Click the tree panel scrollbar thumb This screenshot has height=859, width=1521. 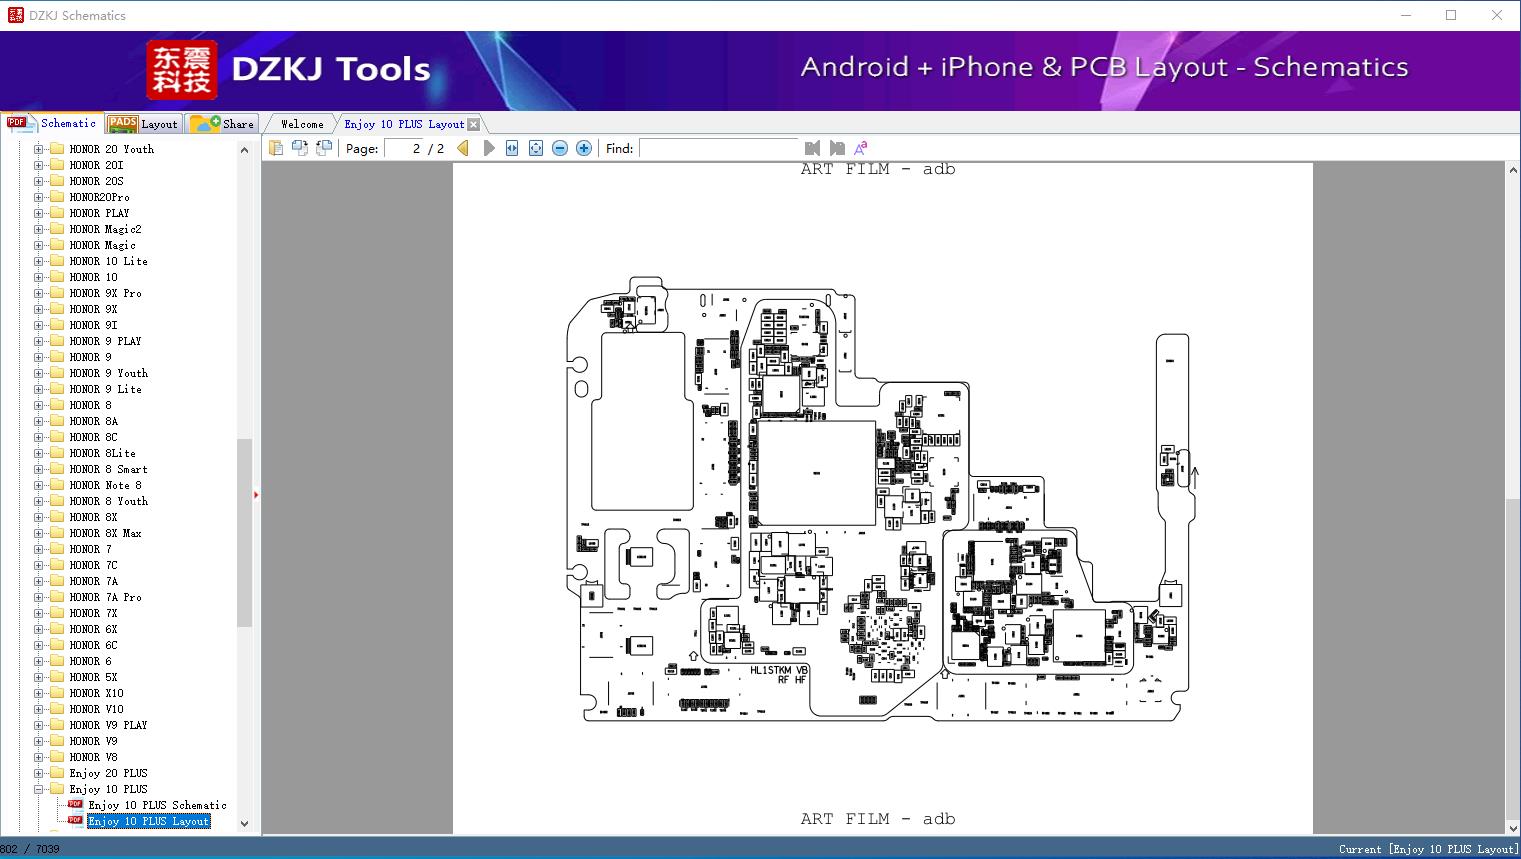point(244,532)
